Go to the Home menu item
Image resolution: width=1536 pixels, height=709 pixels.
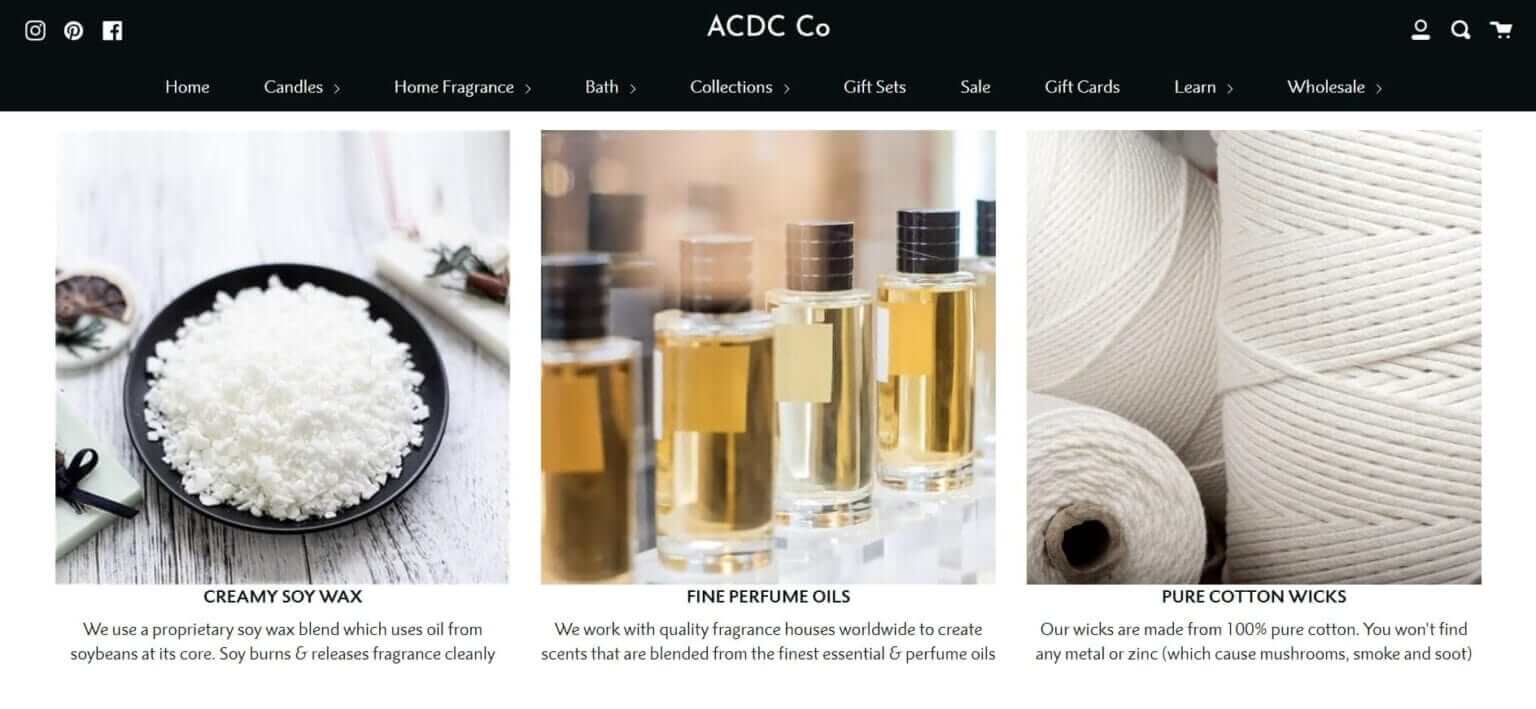point(187,87)
